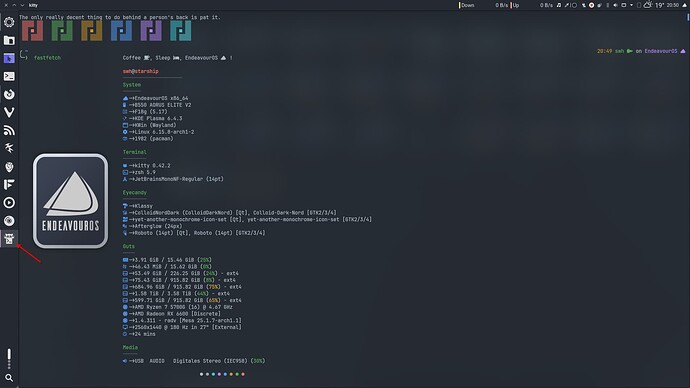Open the circled play button media app

coord(9,202)
